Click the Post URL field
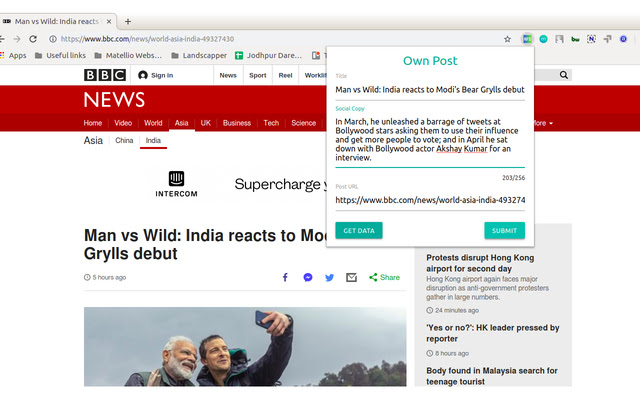640x400 pixels. (x=430, y=200)
